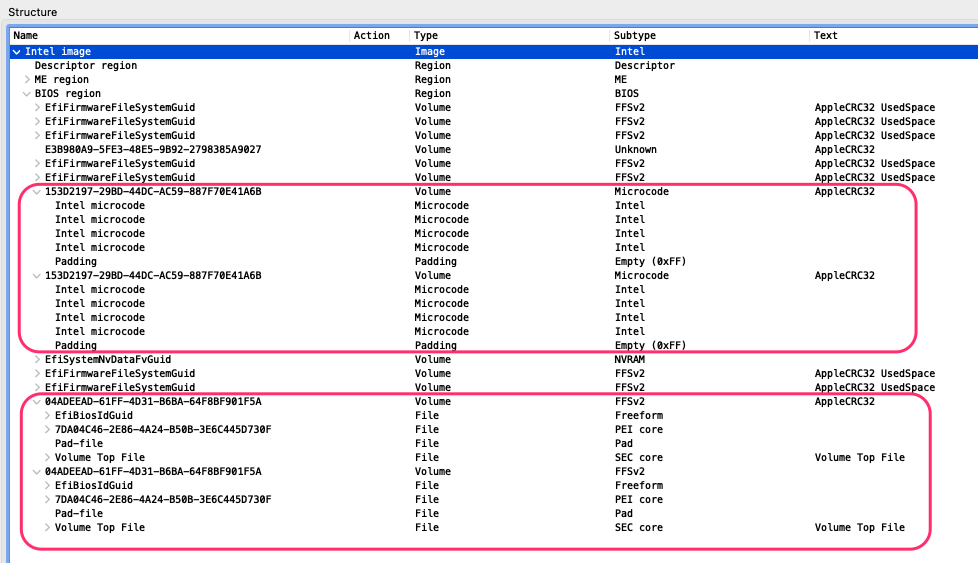Click the 'Descriptor' subtype cell

point(645,65)
